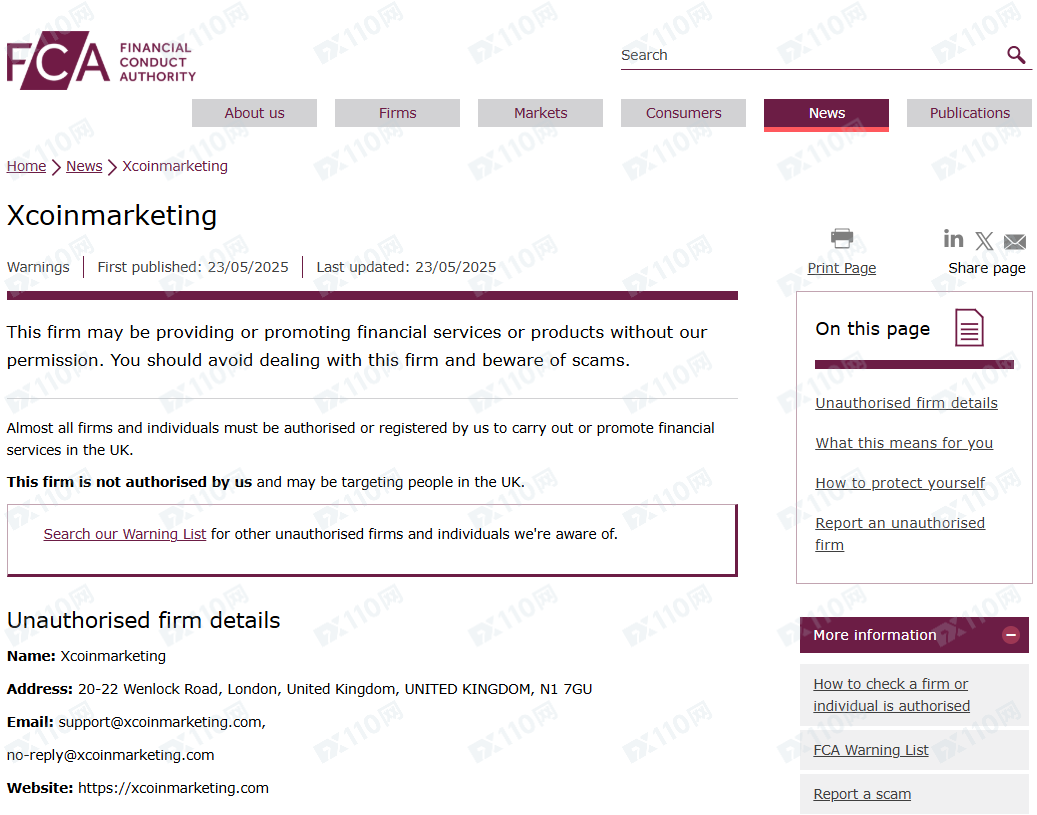Open the About us menu
This screenshot has width=1037, height=815.
254,113
